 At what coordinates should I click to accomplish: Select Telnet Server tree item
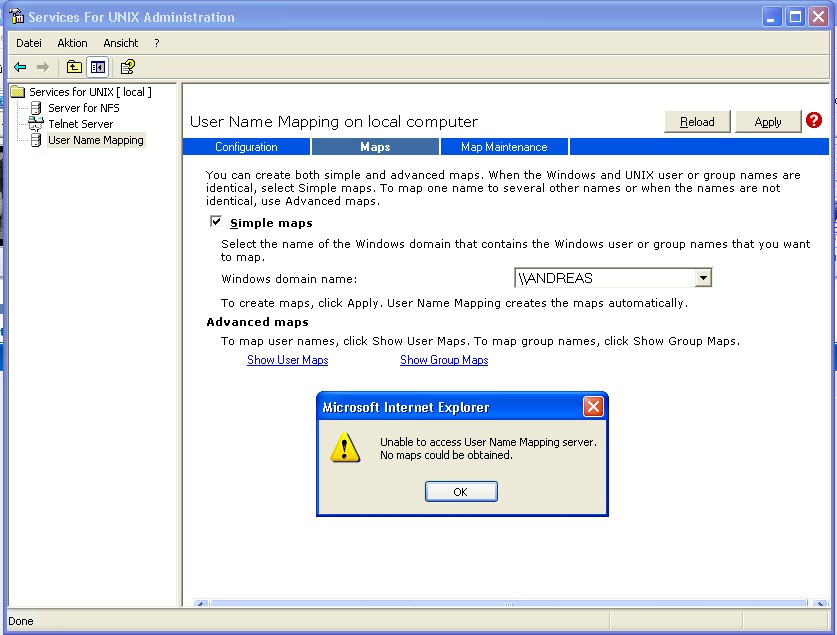point(81,124)
